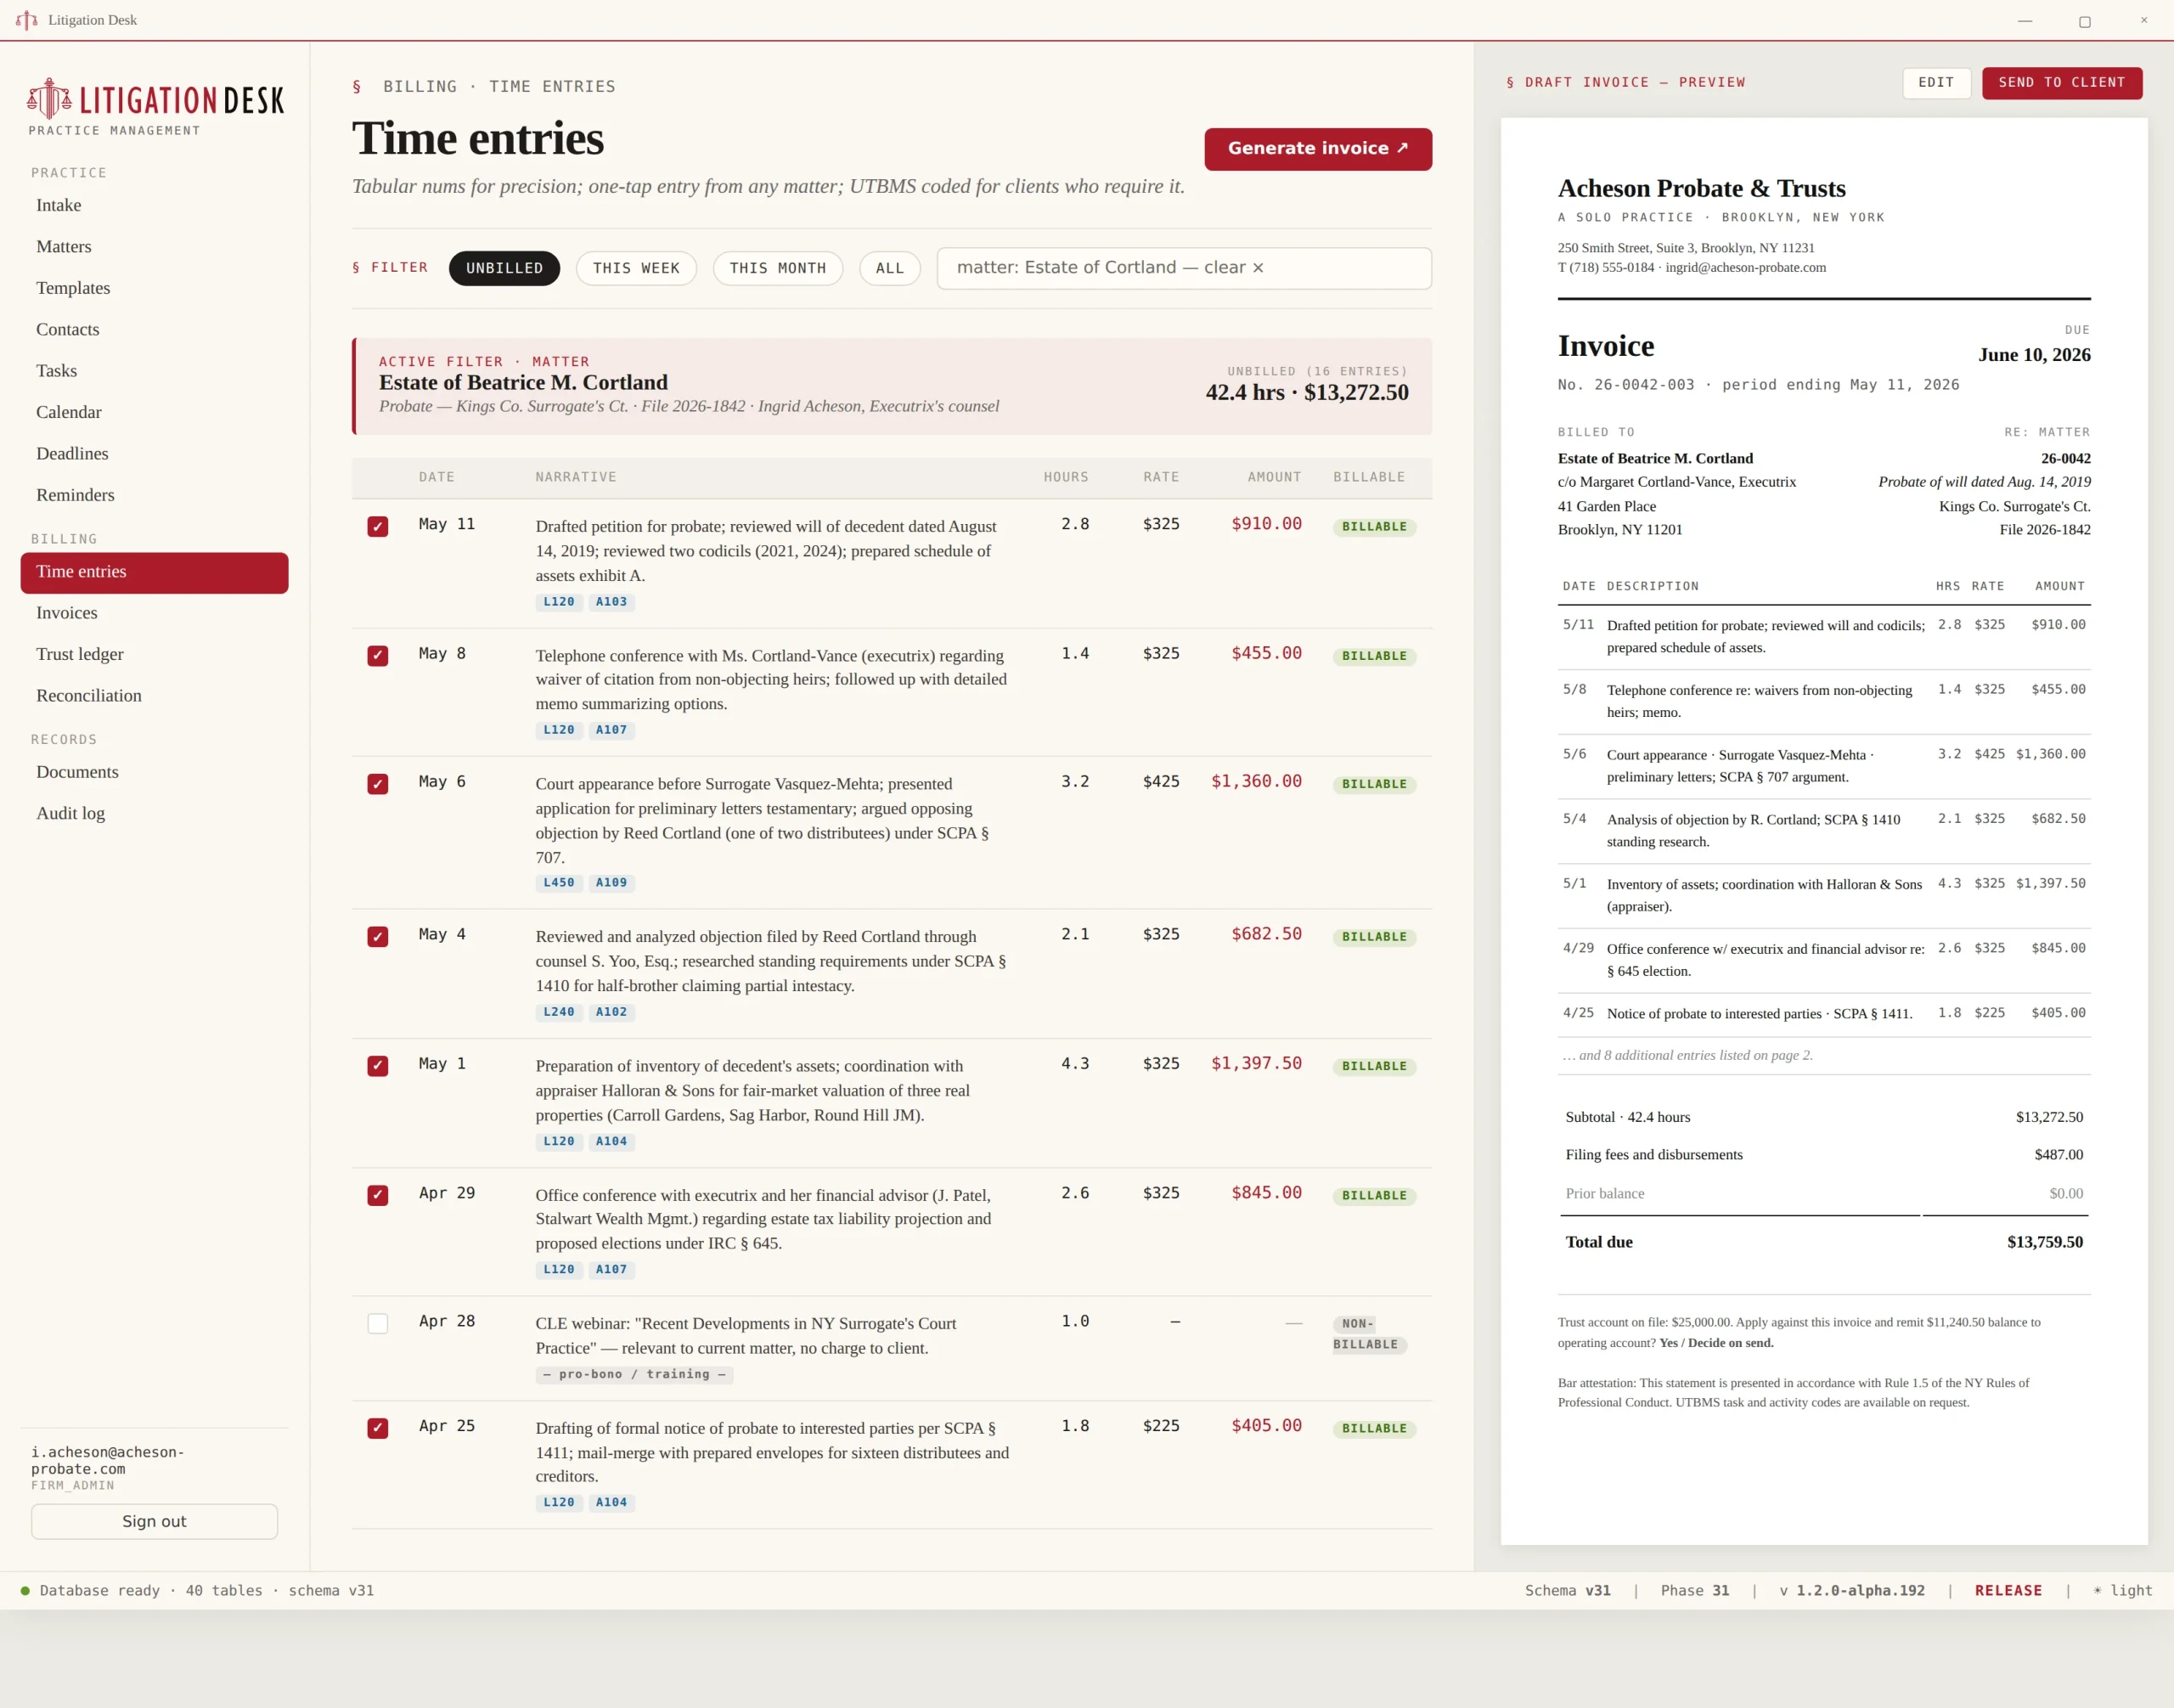Click the ingrid@acheson-probate.com email
Image resolution: width=2174 pixels, height=1708 pixels.
coord(1745,268)
